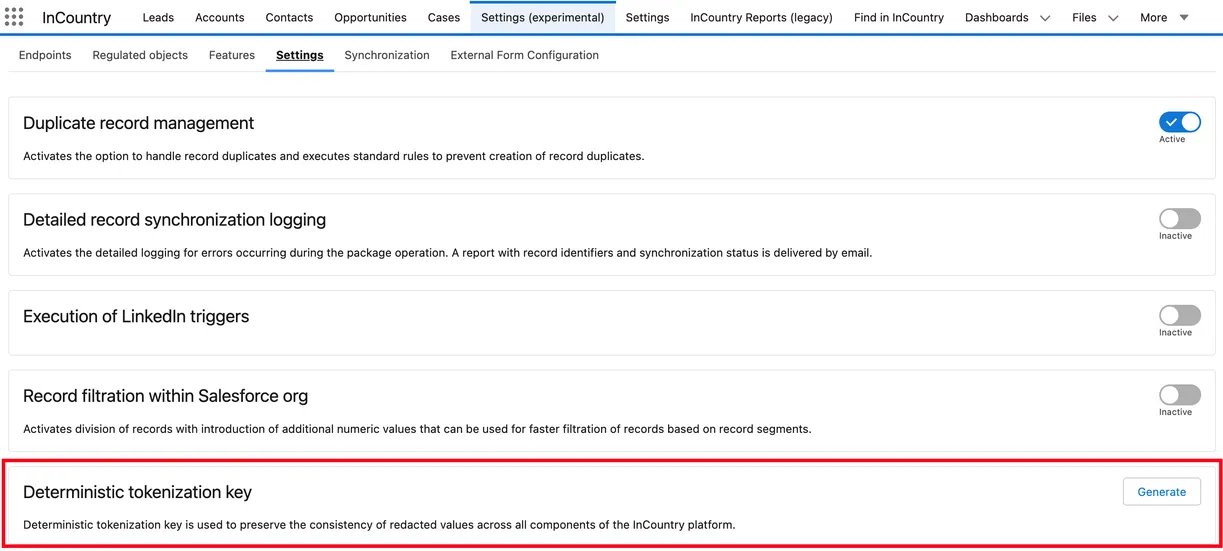1223x551 pixels.
Task: Open InCountry Reports (legacy) page
Action: point(761,17)
